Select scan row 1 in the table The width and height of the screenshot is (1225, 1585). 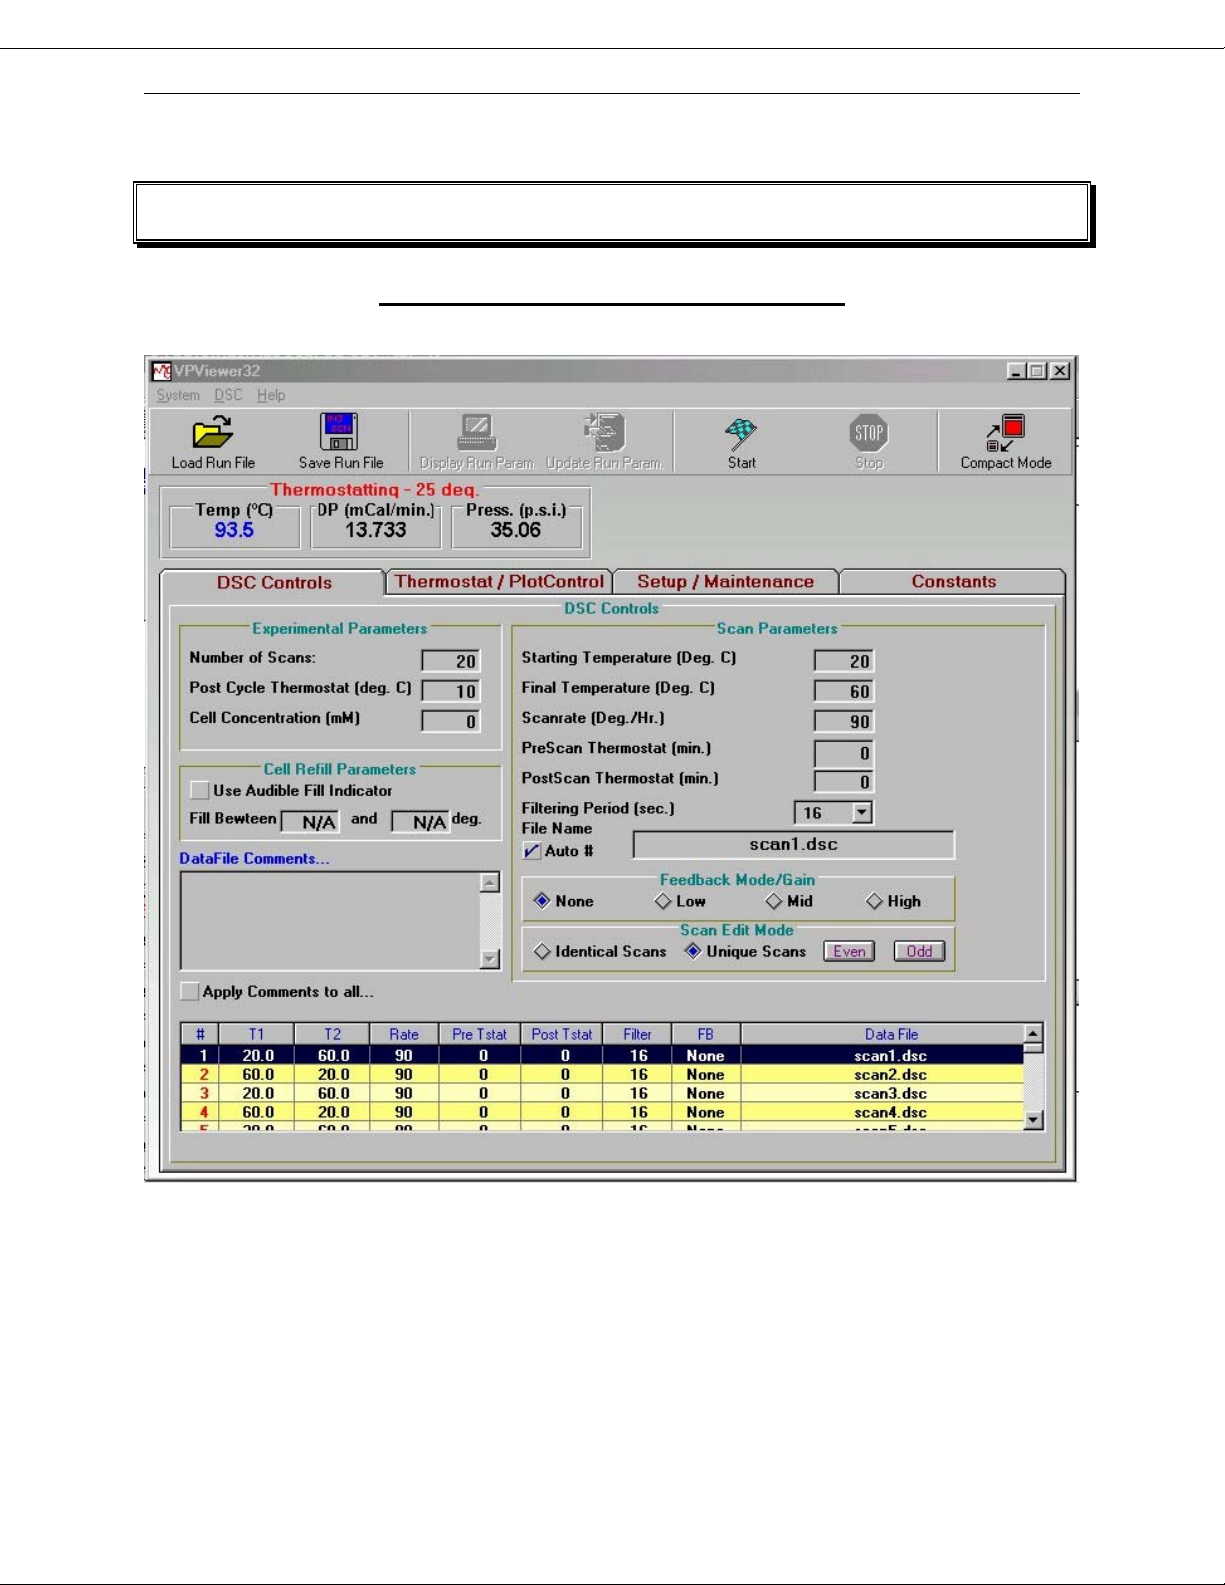point(602,1055)
